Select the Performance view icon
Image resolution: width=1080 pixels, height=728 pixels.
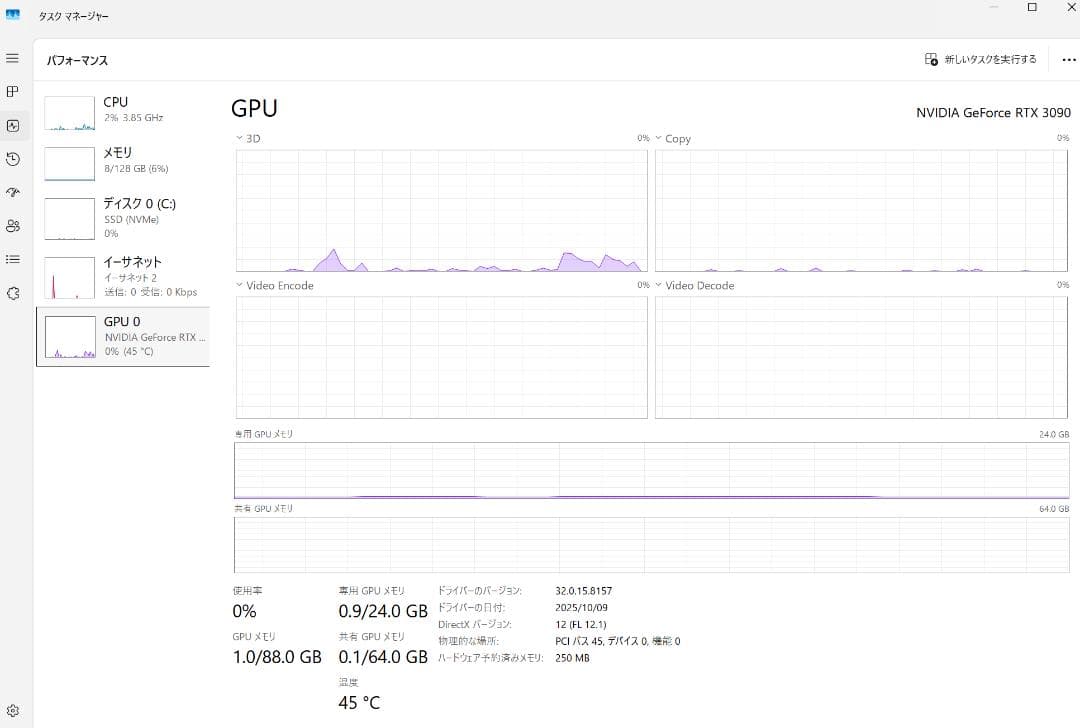12,125
